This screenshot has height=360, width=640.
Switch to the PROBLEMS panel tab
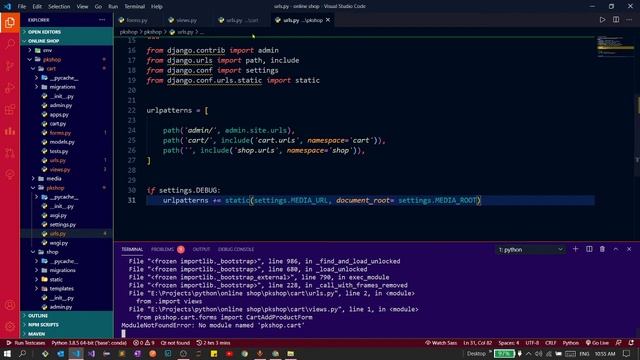[167, 249]
